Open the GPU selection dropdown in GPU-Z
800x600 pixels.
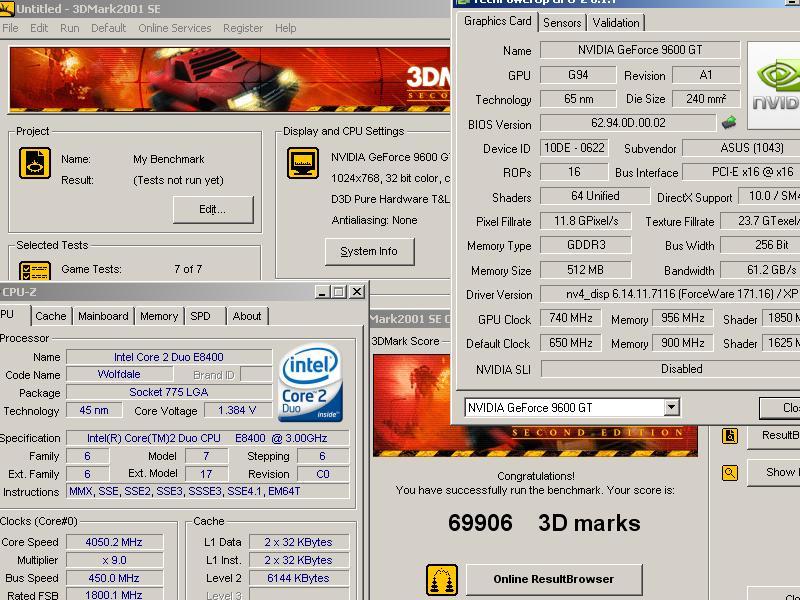tap(671, 407)
